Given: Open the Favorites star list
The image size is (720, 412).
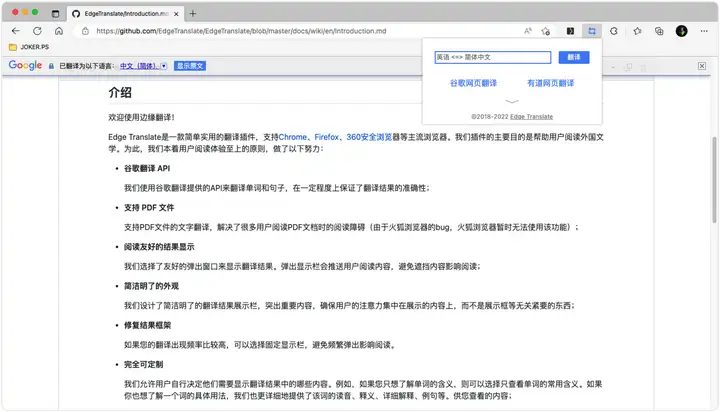Looking at the screenshot, I should [637, 31].
